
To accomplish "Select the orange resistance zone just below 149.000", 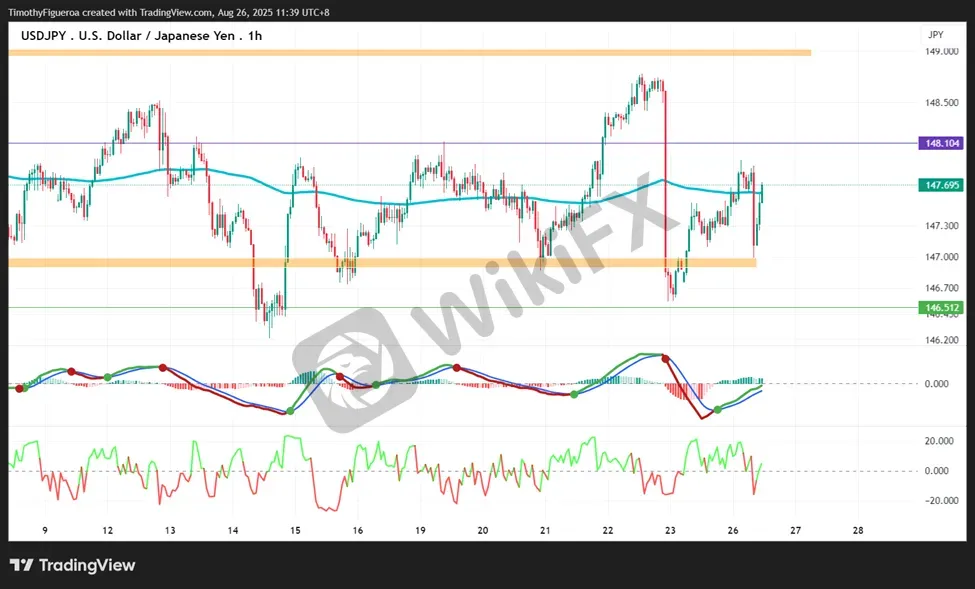I will pos(410,53).
